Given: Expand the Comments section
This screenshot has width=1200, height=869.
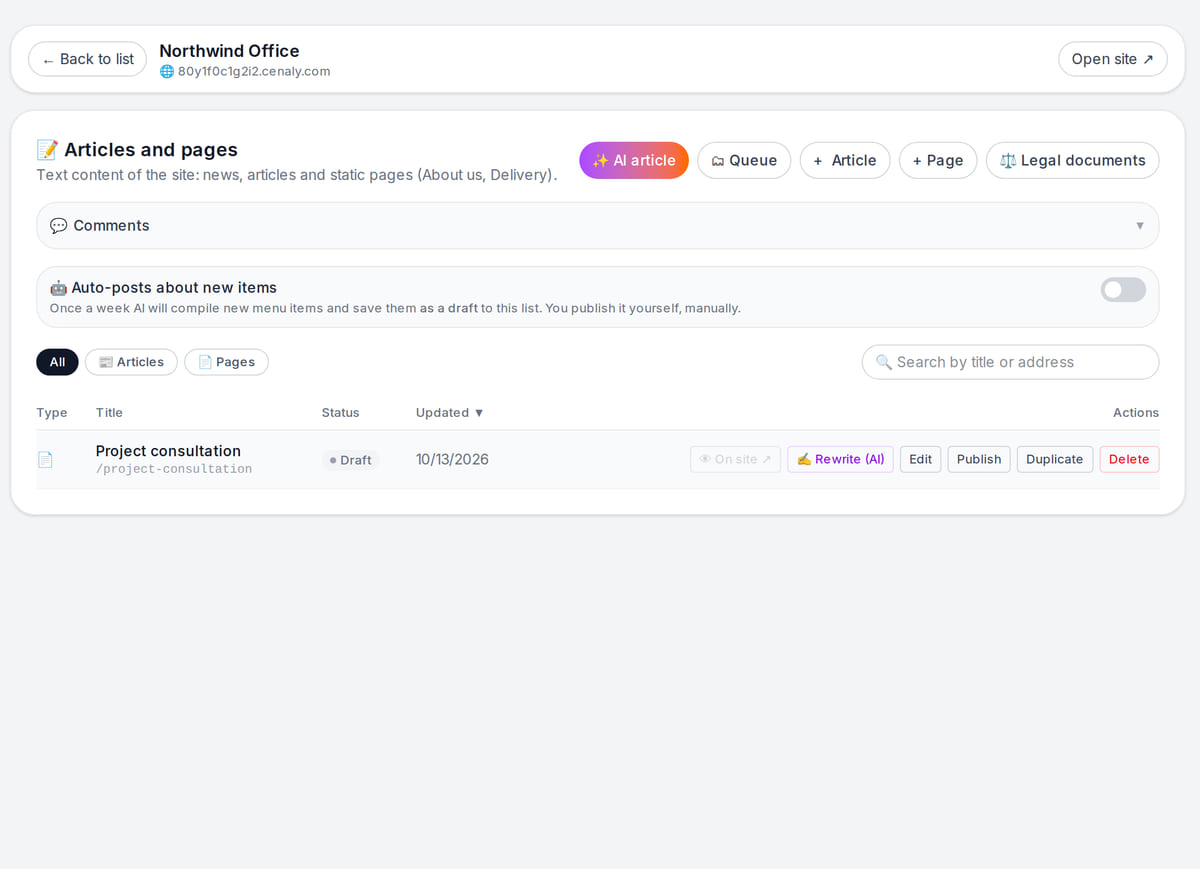Looking at the screenshot, I should tap(598, 226).
